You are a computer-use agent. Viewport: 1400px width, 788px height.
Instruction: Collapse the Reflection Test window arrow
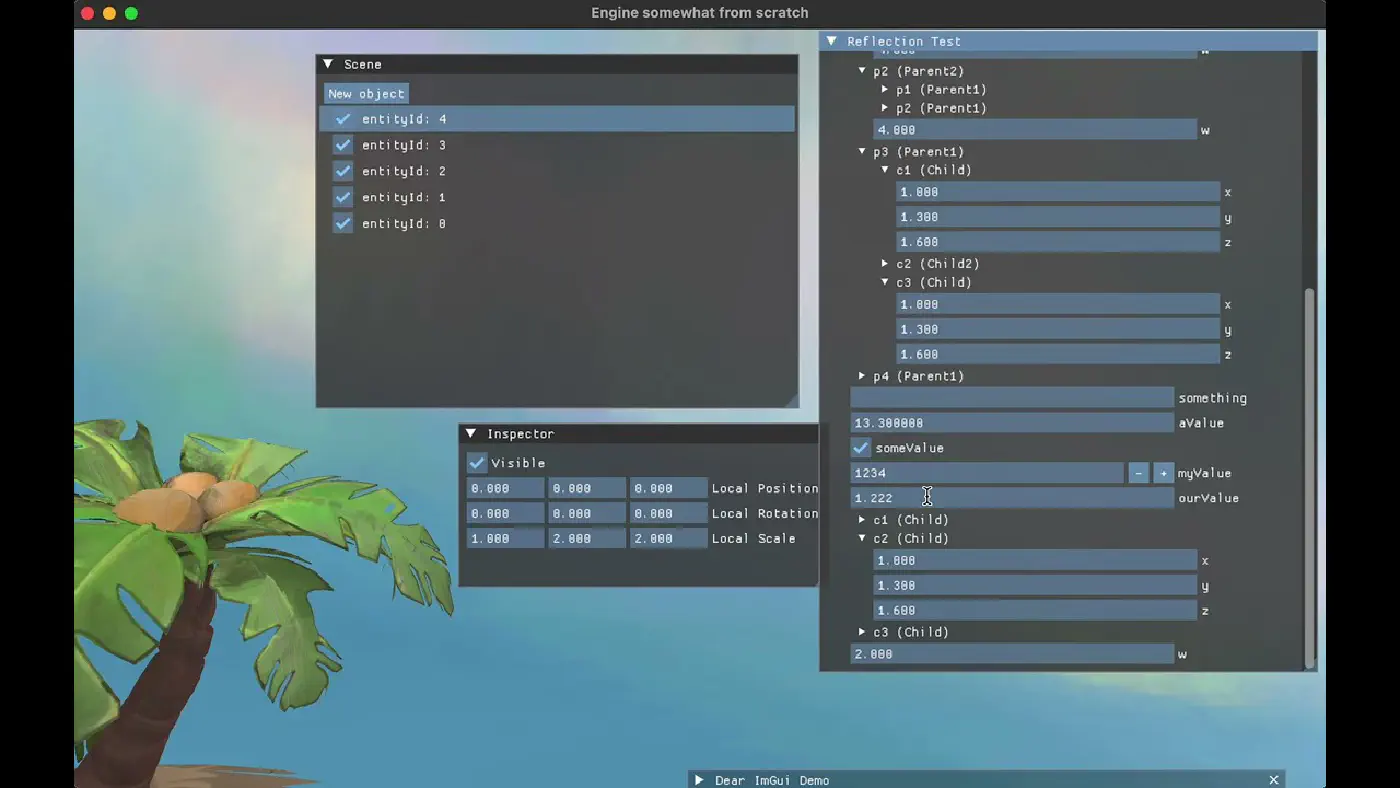pyautogui.click(x=831, y=41)
